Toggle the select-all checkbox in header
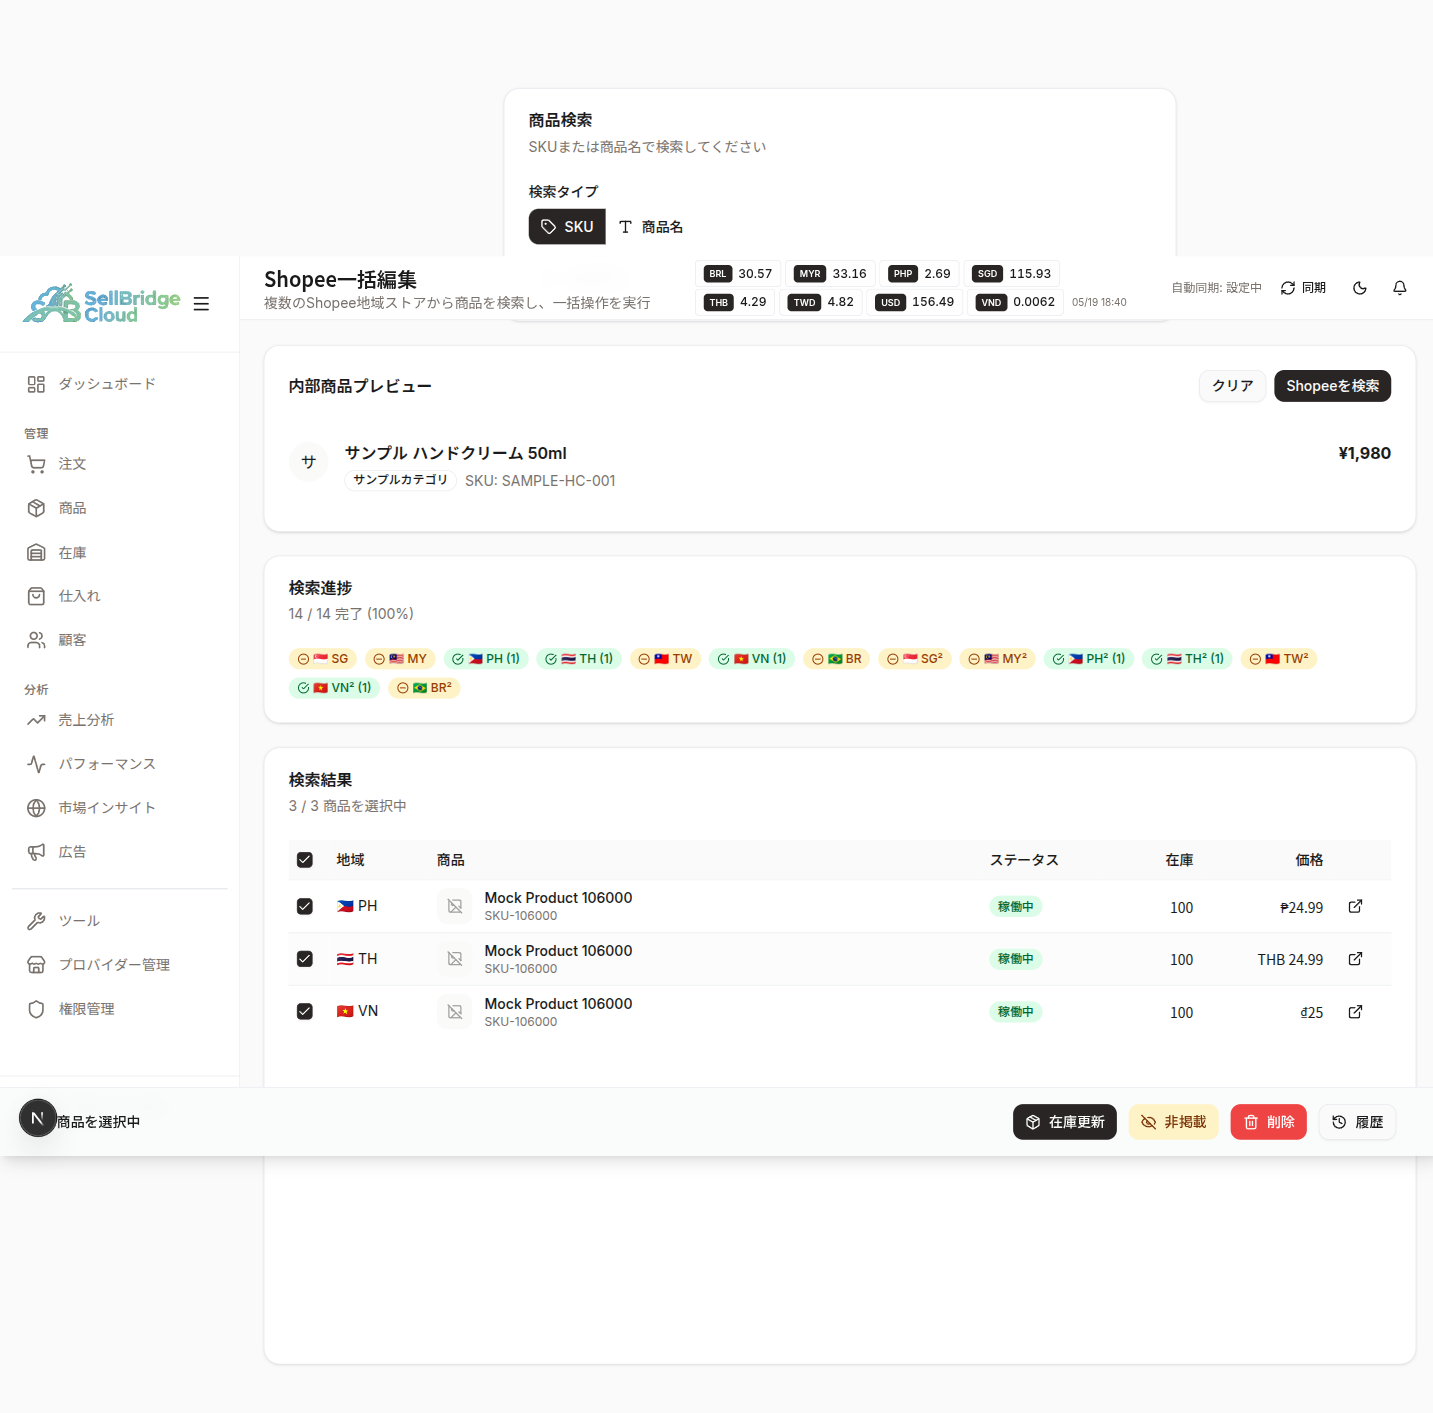The image size is (1433, 1413). (x=305, y=860)
